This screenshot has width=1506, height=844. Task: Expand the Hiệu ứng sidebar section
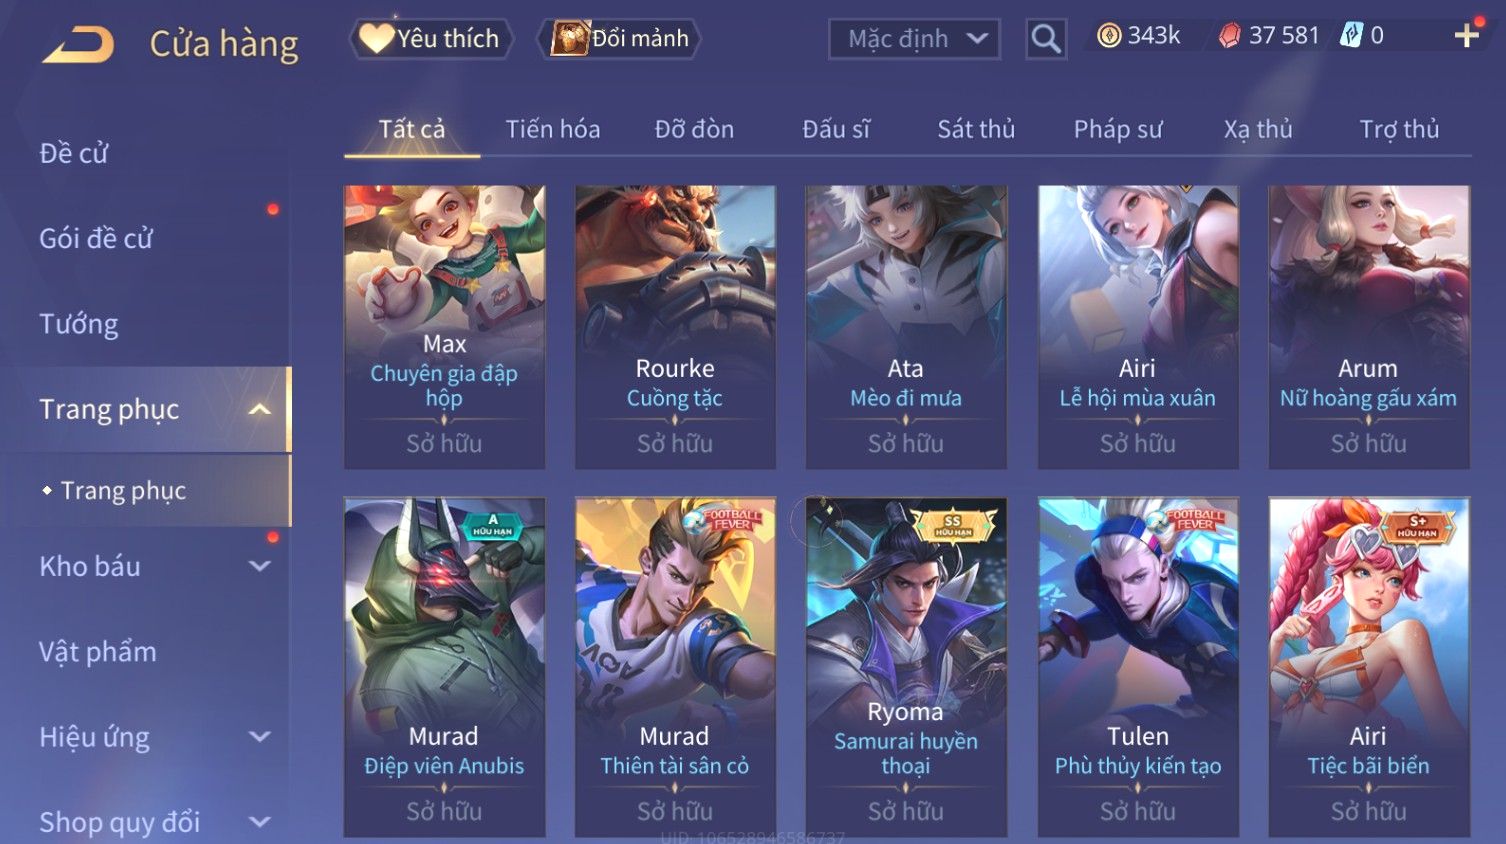tap(260, 737)
